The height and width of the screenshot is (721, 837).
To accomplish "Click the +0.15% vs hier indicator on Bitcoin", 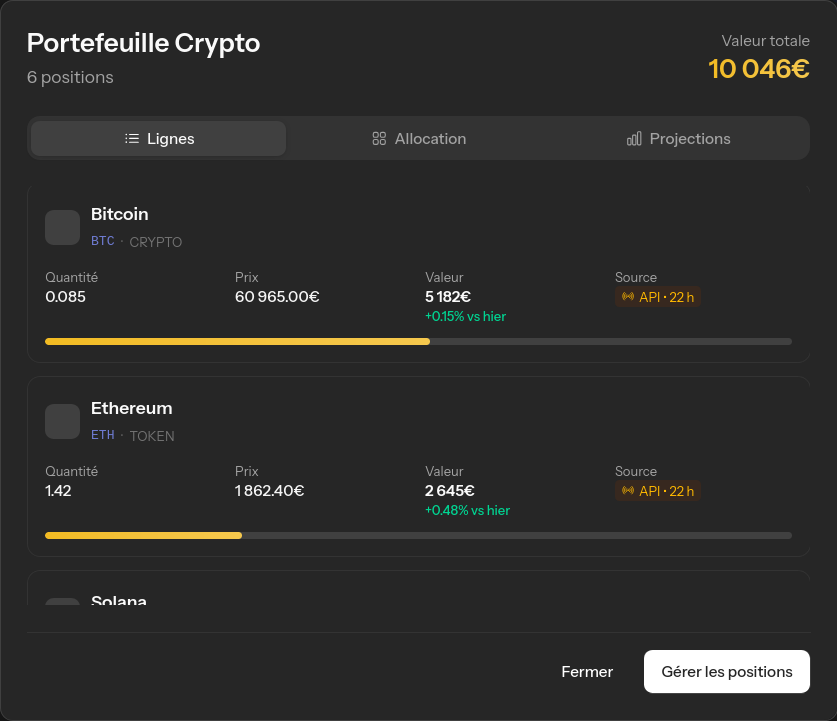I will coord(466,315).
